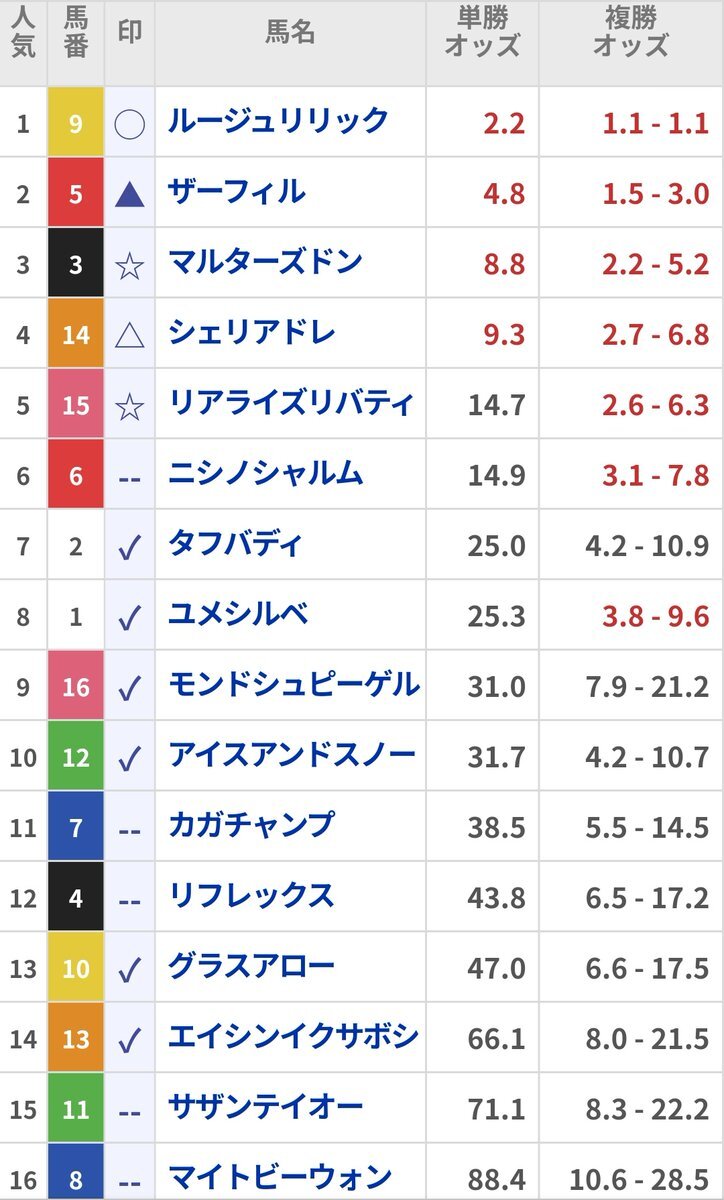Open horse page for グラスアロー
Screen dimensions: 724x1200
(251, 966)
